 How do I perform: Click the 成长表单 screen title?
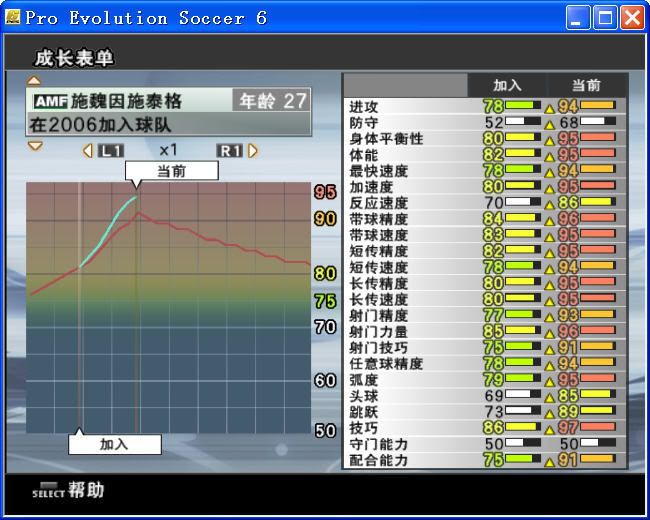coord(74,58)
